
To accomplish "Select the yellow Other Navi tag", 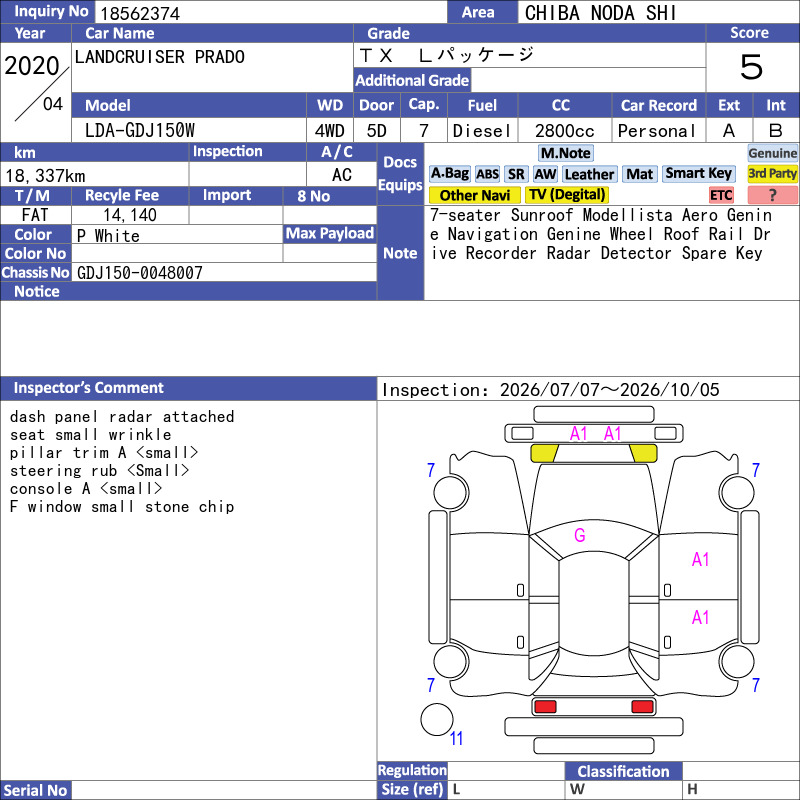I will pyautogui.click(x=474, y=195).
